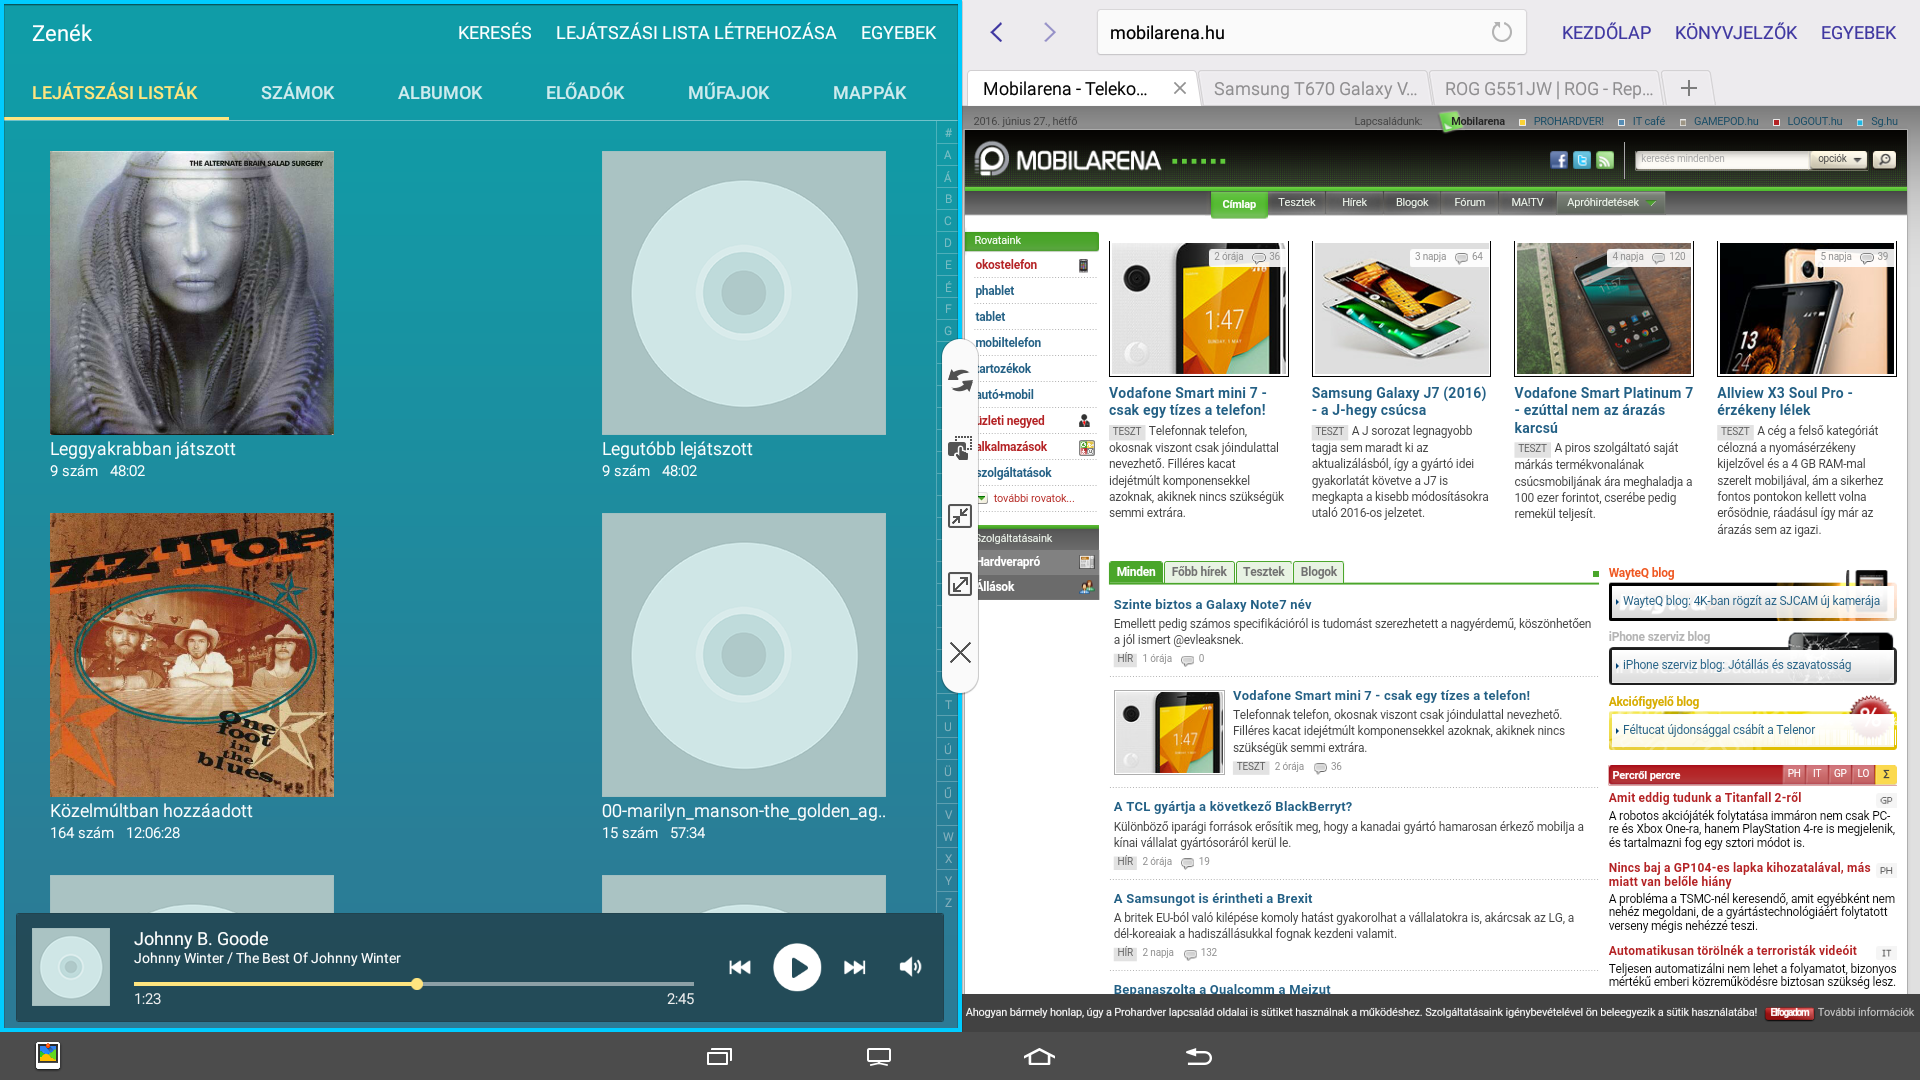Open the marilyn_manson golden age playlist

coord(744,655)
